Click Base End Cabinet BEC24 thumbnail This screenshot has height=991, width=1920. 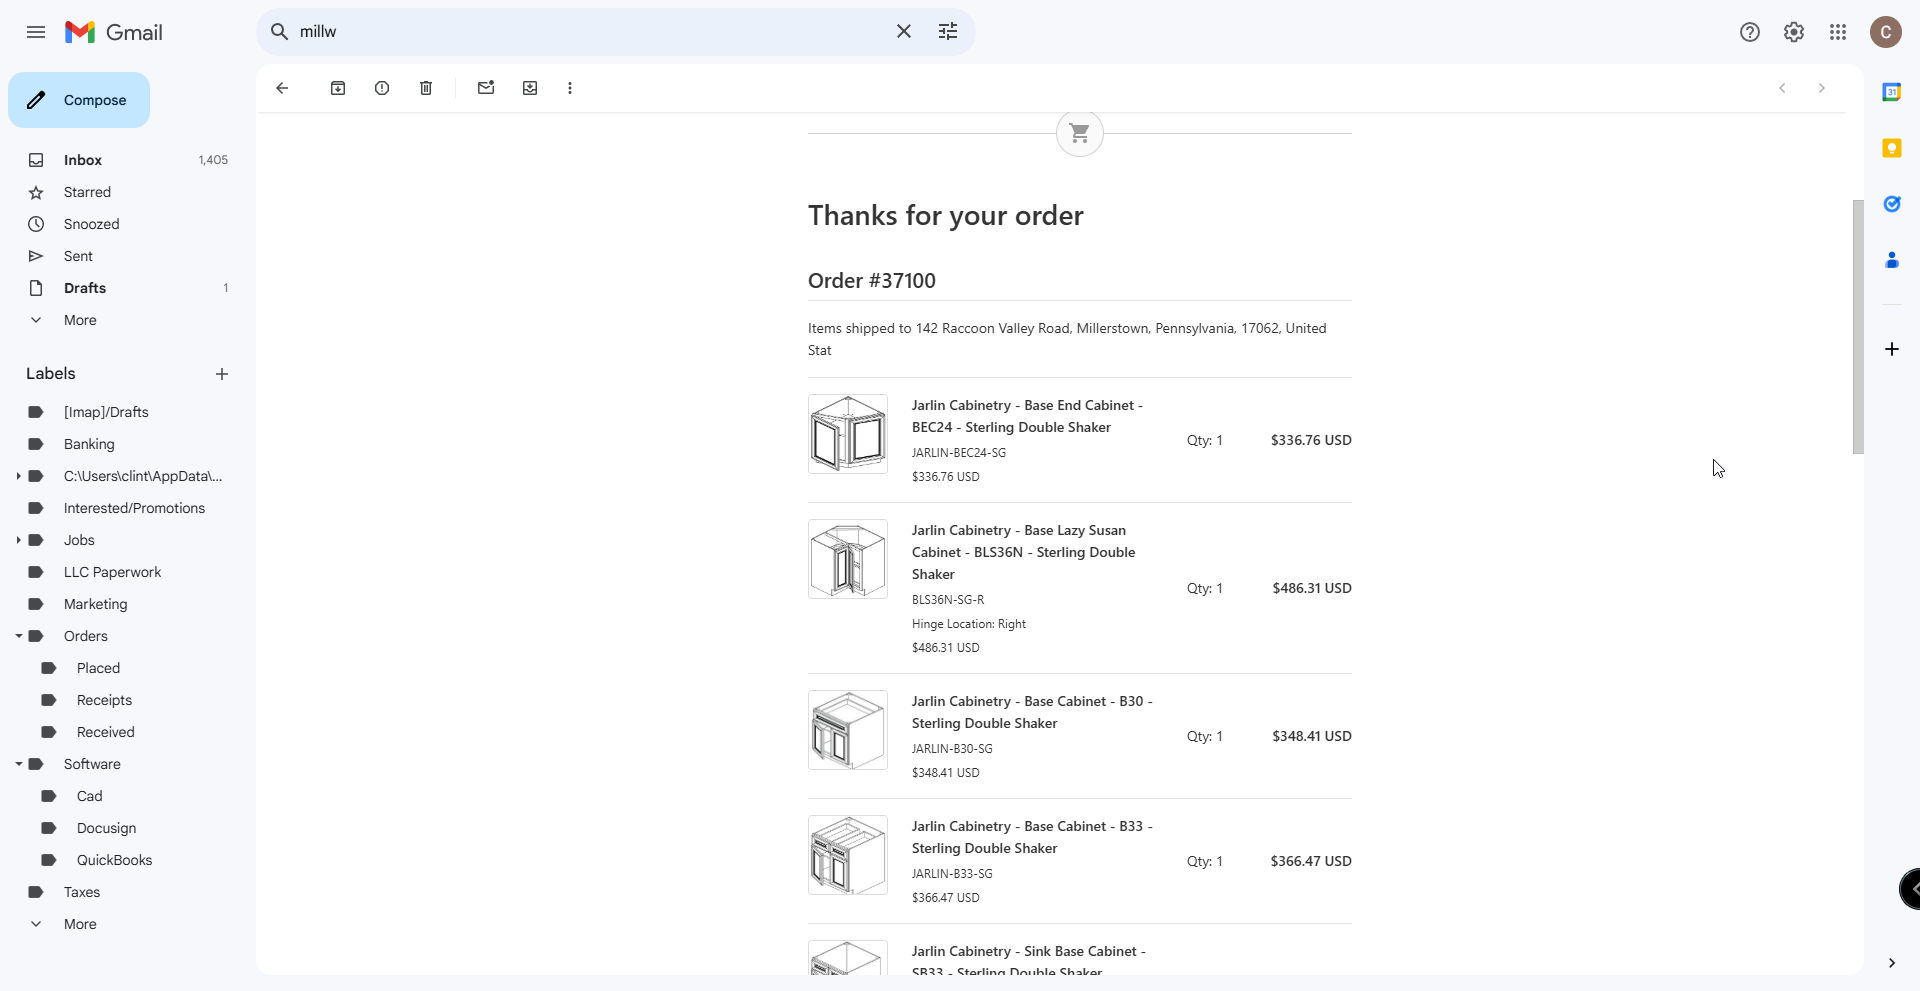pyautogui.click(x=848, y=434)
